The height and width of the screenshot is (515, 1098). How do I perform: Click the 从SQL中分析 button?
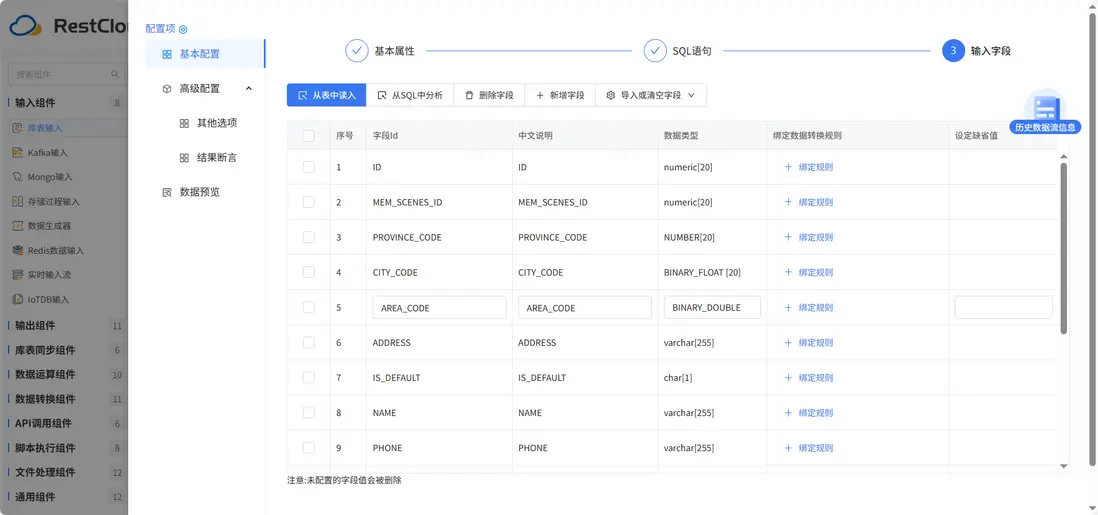pos(410,95)
